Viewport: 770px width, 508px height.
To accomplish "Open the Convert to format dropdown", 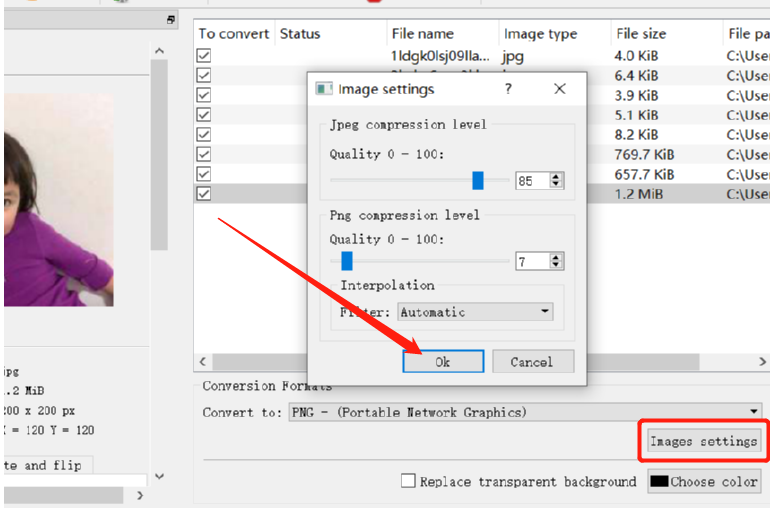I will [525, 412].
